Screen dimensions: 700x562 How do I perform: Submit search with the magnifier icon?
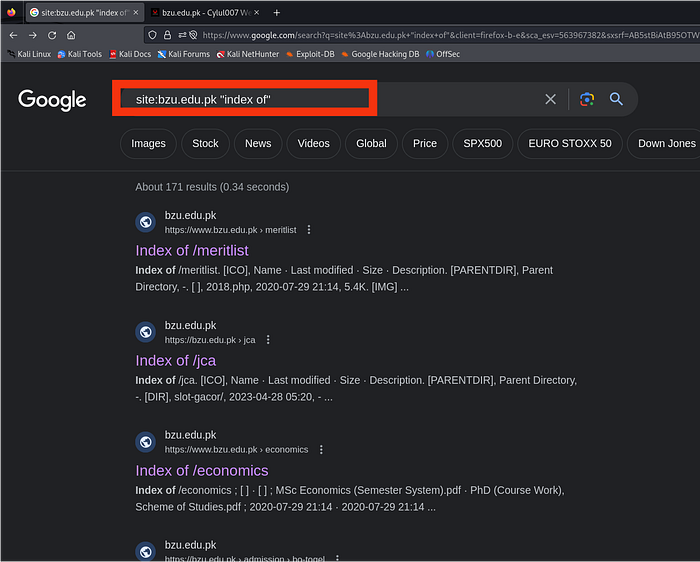click(x=616, y=99)
